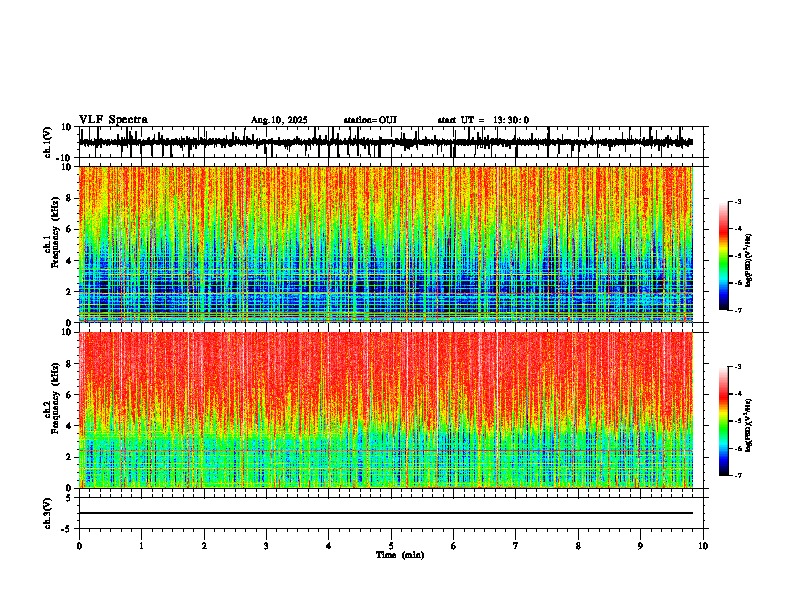Viewport: 792px width, 612px height.
Task: Click the "station=OUI" header label
Action: pos(370,120)
